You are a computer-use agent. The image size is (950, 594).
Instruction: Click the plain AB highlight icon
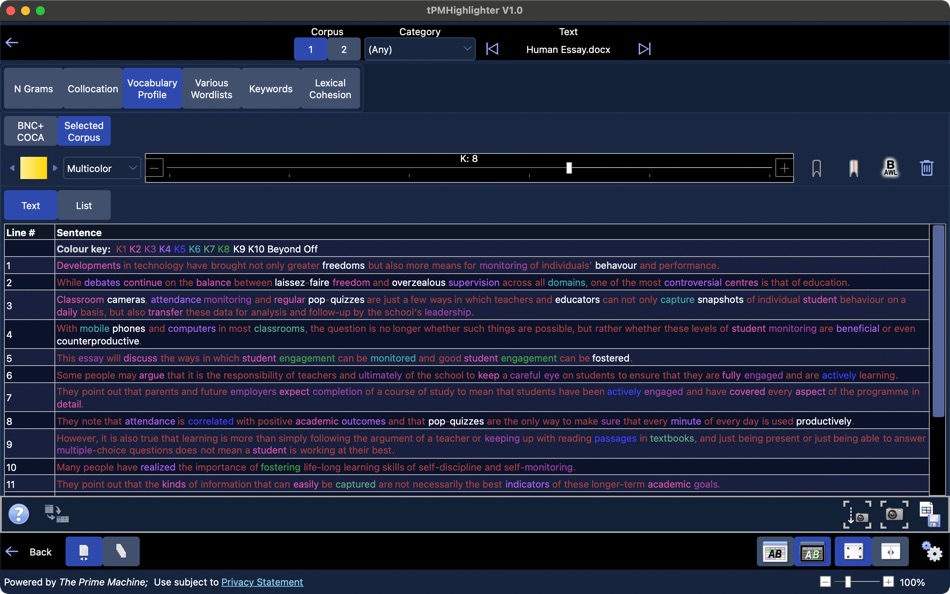775,552
